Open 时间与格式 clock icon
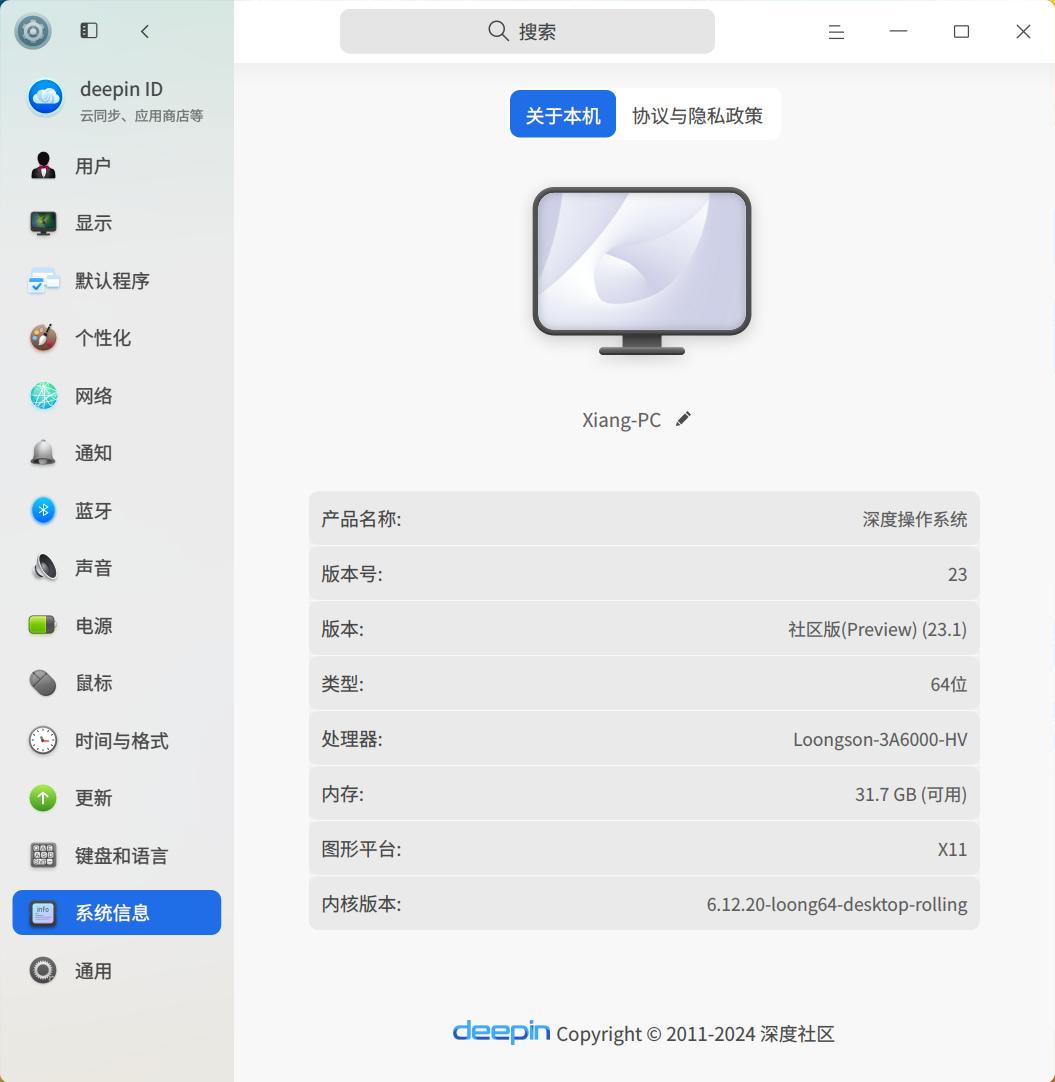 (43, 740)
